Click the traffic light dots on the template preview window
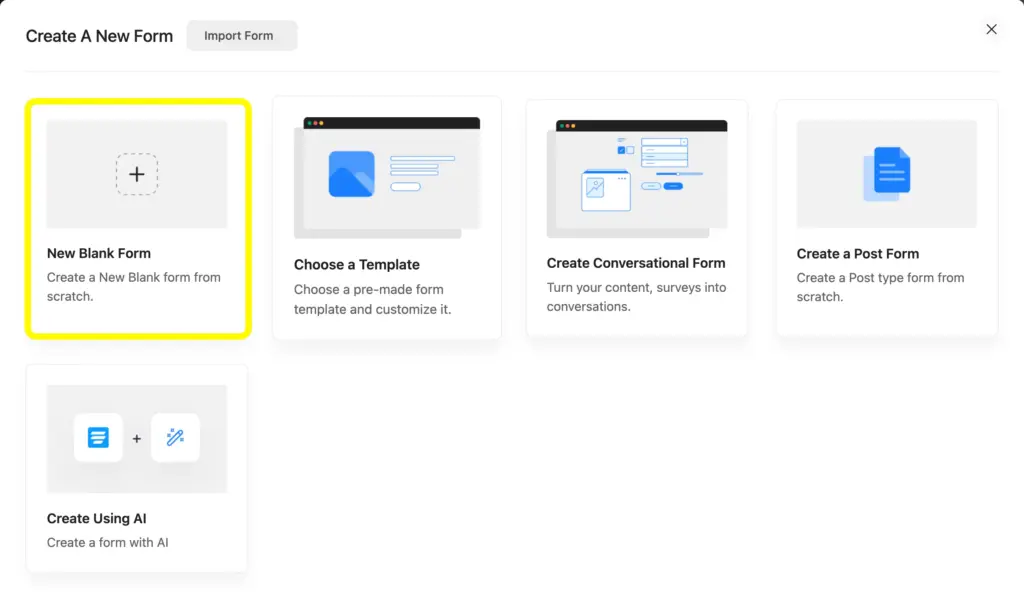This screenshot has width=1024, height=604. pyautogui.click(x=316, y=123)
